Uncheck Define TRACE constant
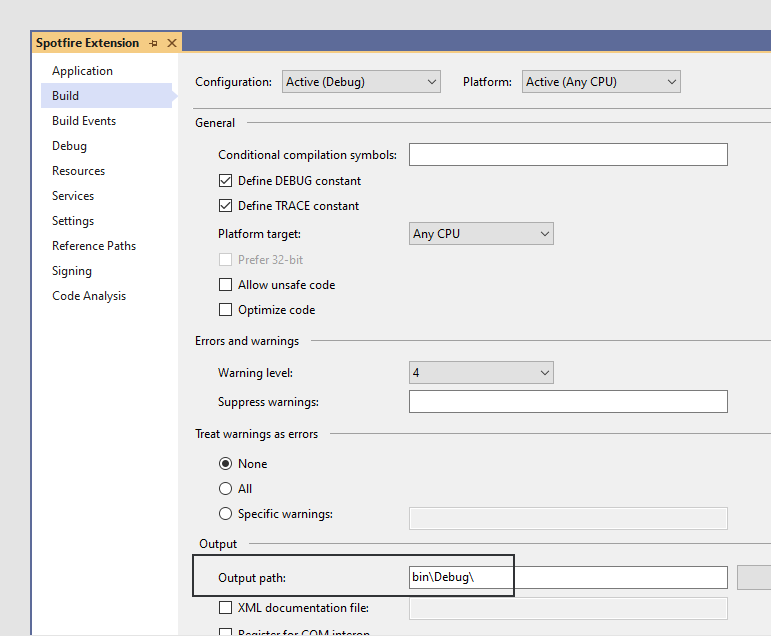Image resolution: width=771 pixels, height=636 pixels. [226, 206]
